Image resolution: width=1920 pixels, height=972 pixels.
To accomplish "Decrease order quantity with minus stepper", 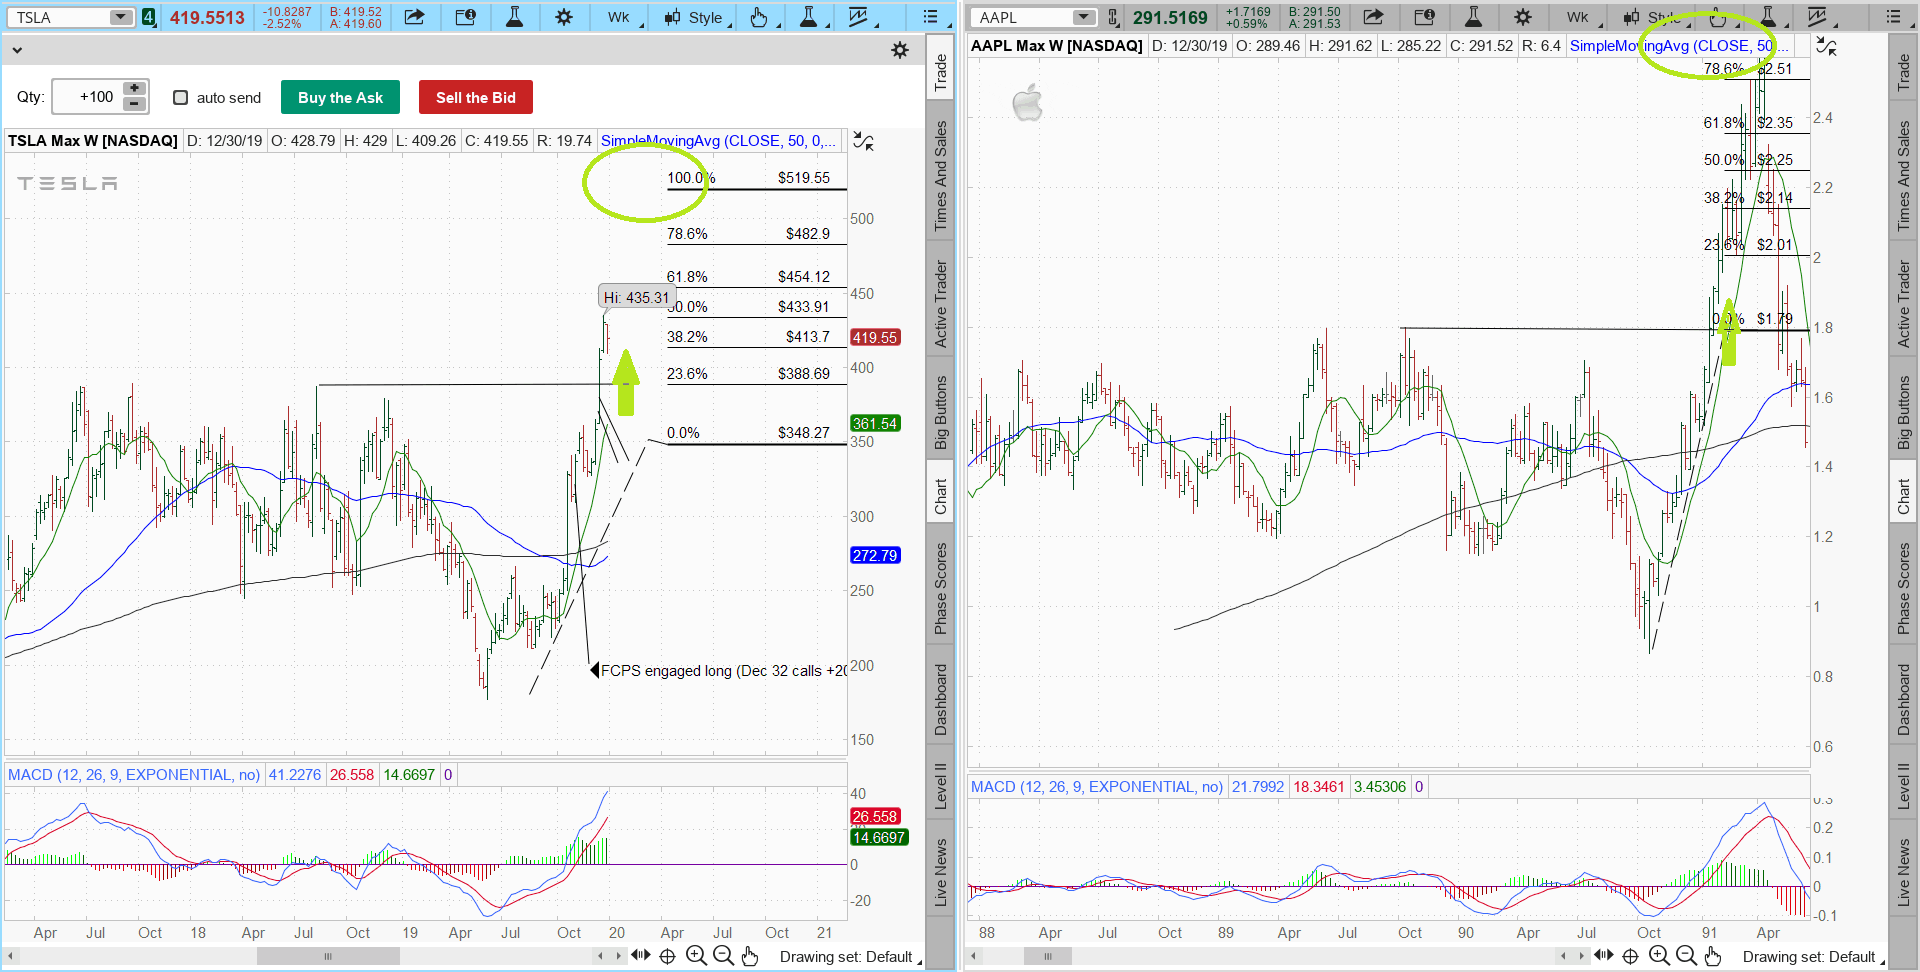I will point(134,104).
